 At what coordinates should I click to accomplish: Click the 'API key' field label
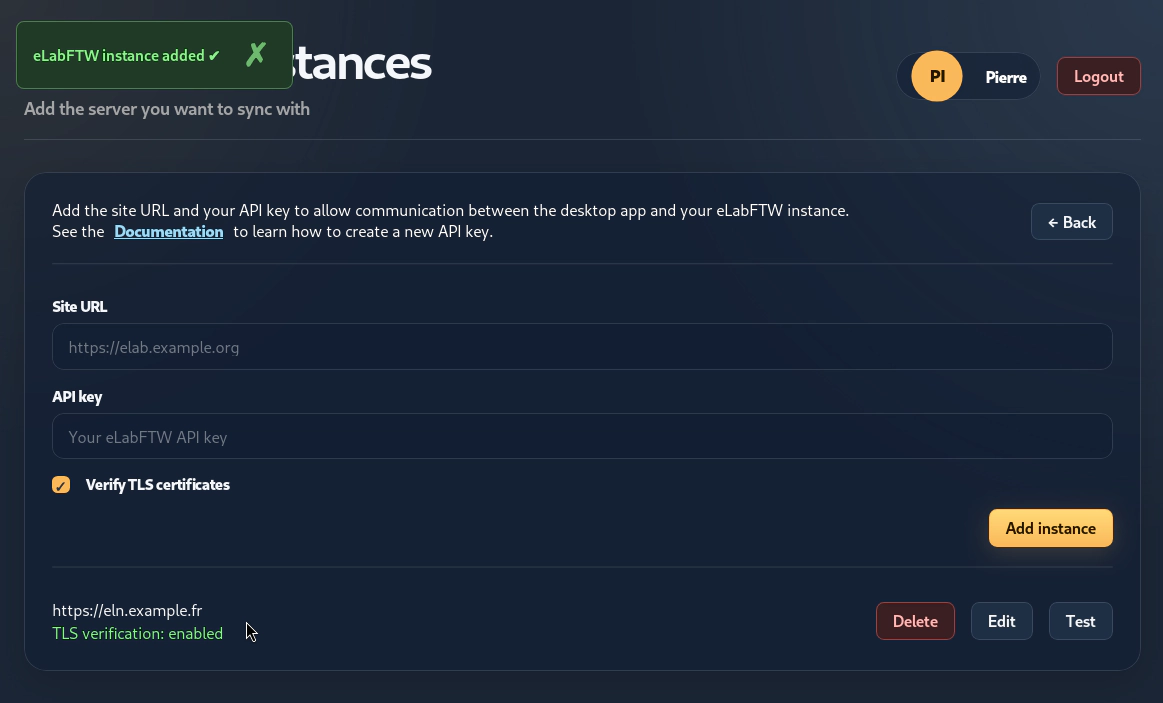tap(77, 397)
